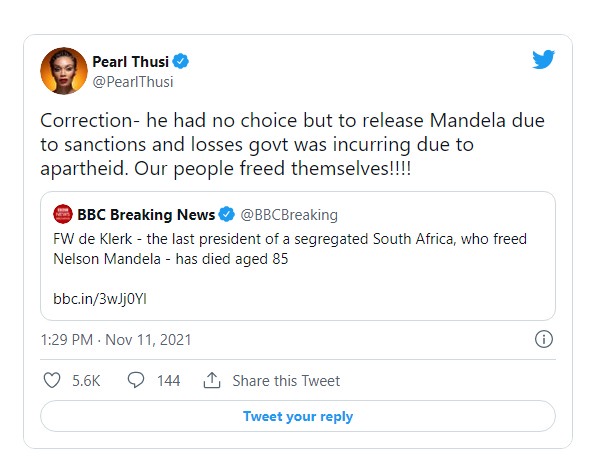This screenshot has width=604, height=469.
Task: Click the Pearl Thusi display name
Action: 131,62
